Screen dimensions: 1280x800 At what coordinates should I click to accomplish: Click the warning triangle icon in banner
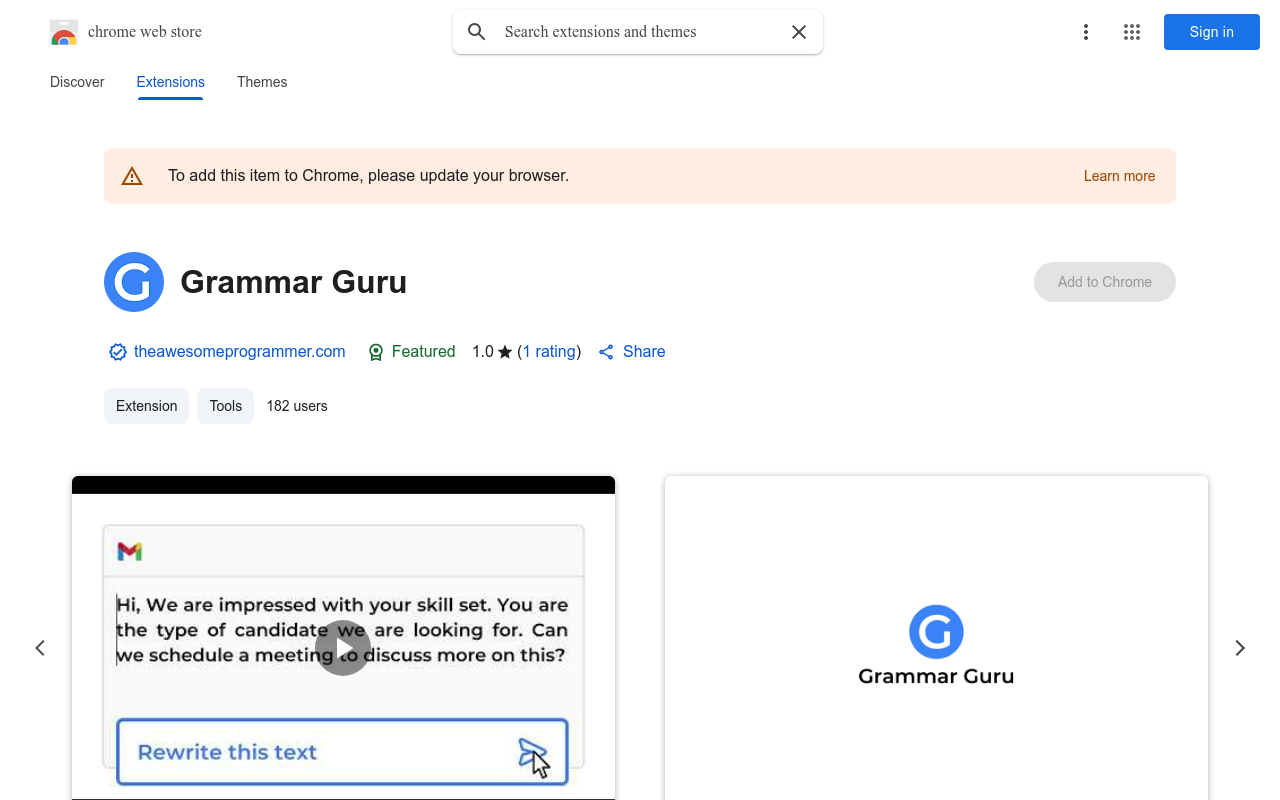132,176
